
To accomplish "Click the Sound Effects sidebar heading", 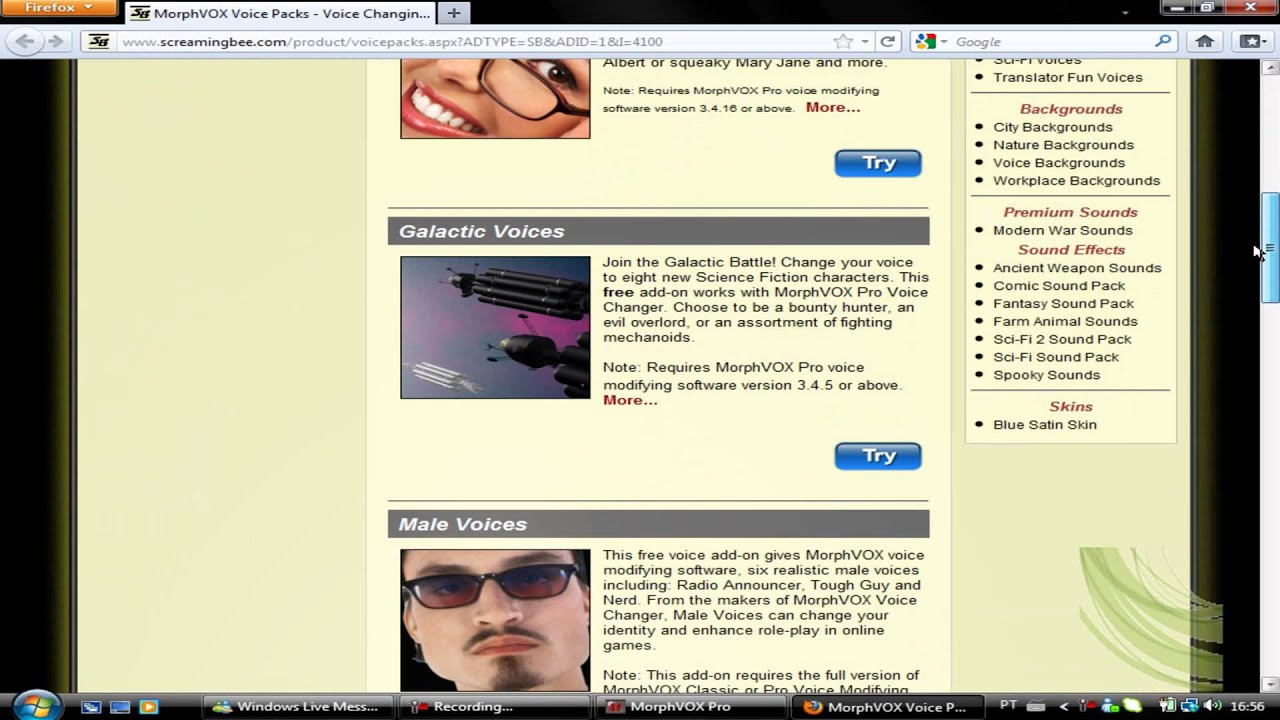I will (1071, 250).
